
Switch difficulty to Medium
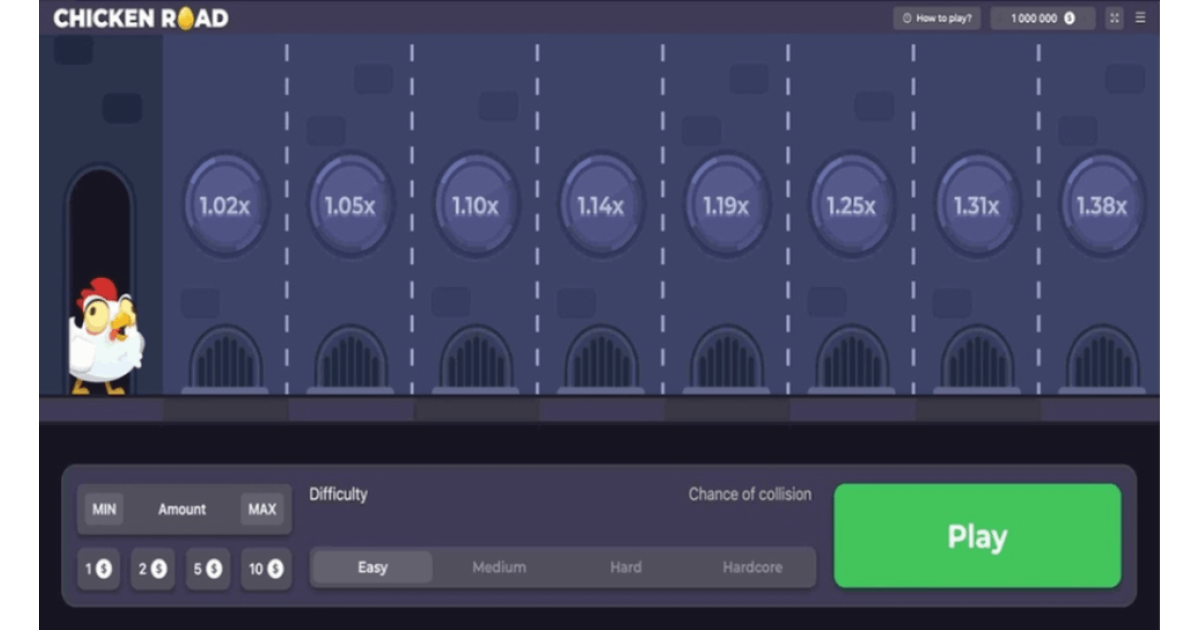[x=499, y=567]
